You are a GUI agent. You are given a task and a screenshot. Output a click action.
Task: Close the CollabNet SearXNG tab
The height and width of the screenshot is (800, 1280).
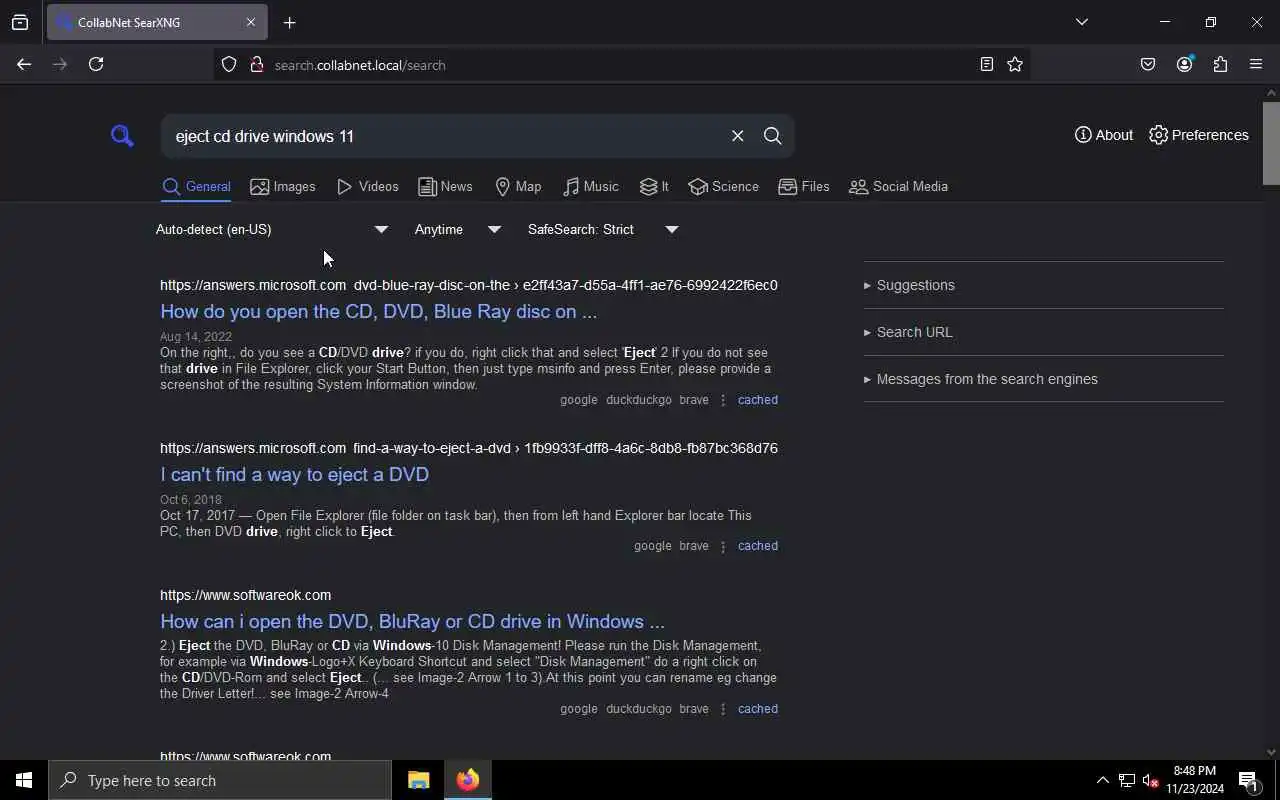[251, 22]
